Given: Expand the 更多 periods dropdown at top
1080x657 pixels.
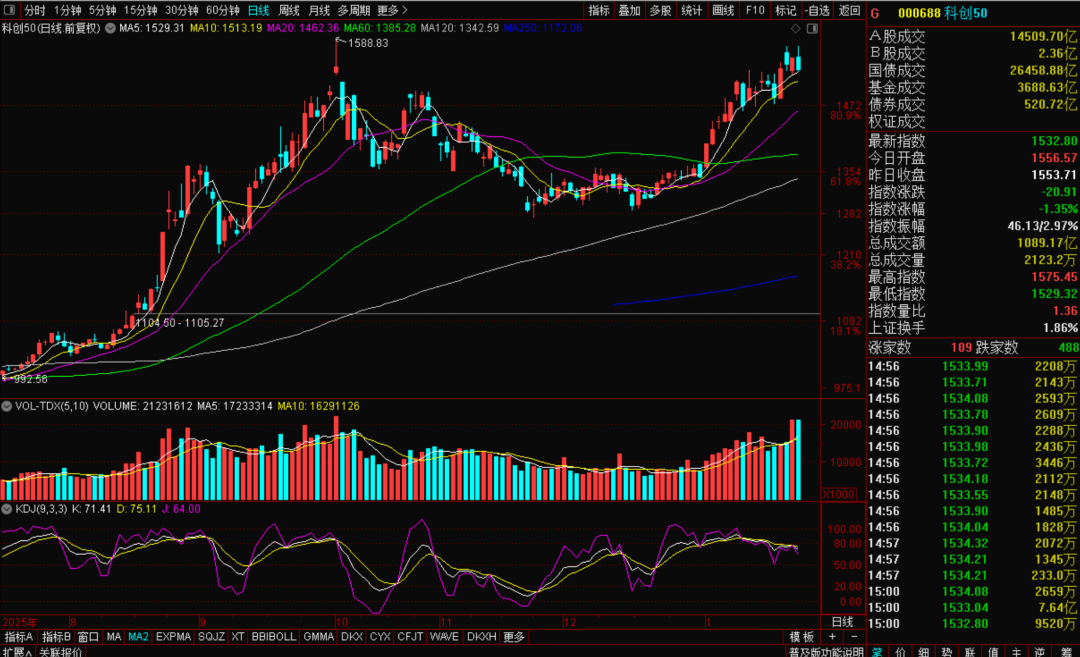Looking at the screenshot, I should point(391,11).
